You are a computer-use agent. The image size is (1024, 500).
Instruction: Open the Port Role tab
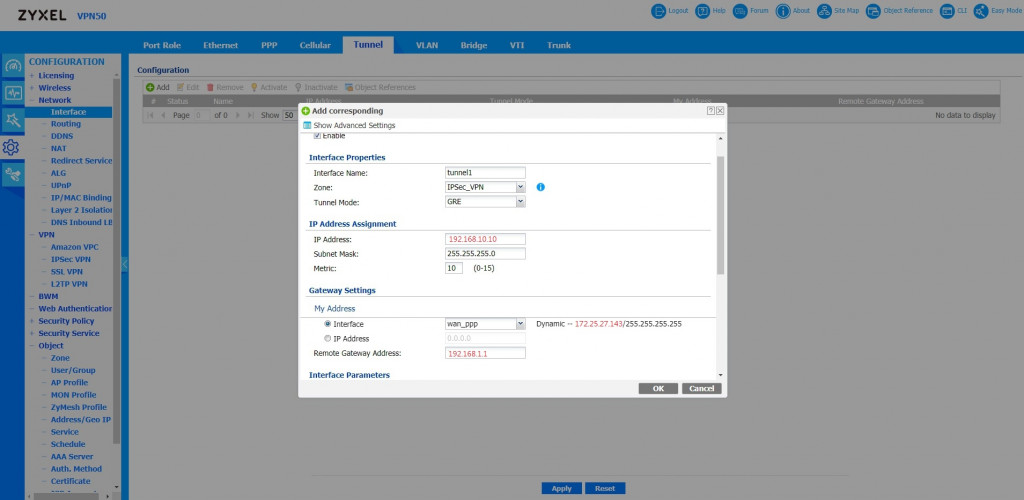click(x=162, y=45)
